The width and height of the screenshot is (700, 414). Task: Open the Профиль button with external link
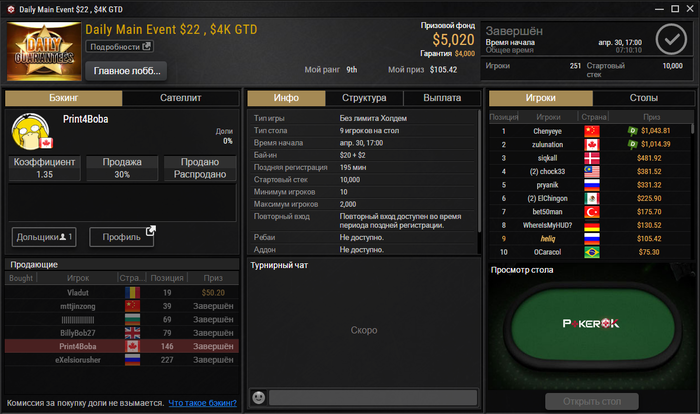coord(122,237)
